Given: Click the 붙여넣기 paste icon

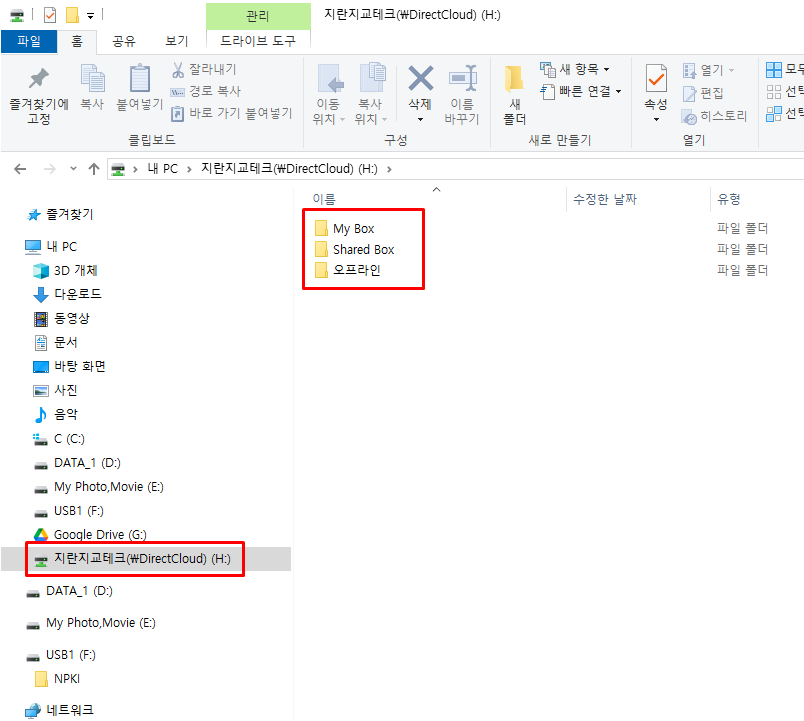Looking at the screenshot, I should point(140,80).
